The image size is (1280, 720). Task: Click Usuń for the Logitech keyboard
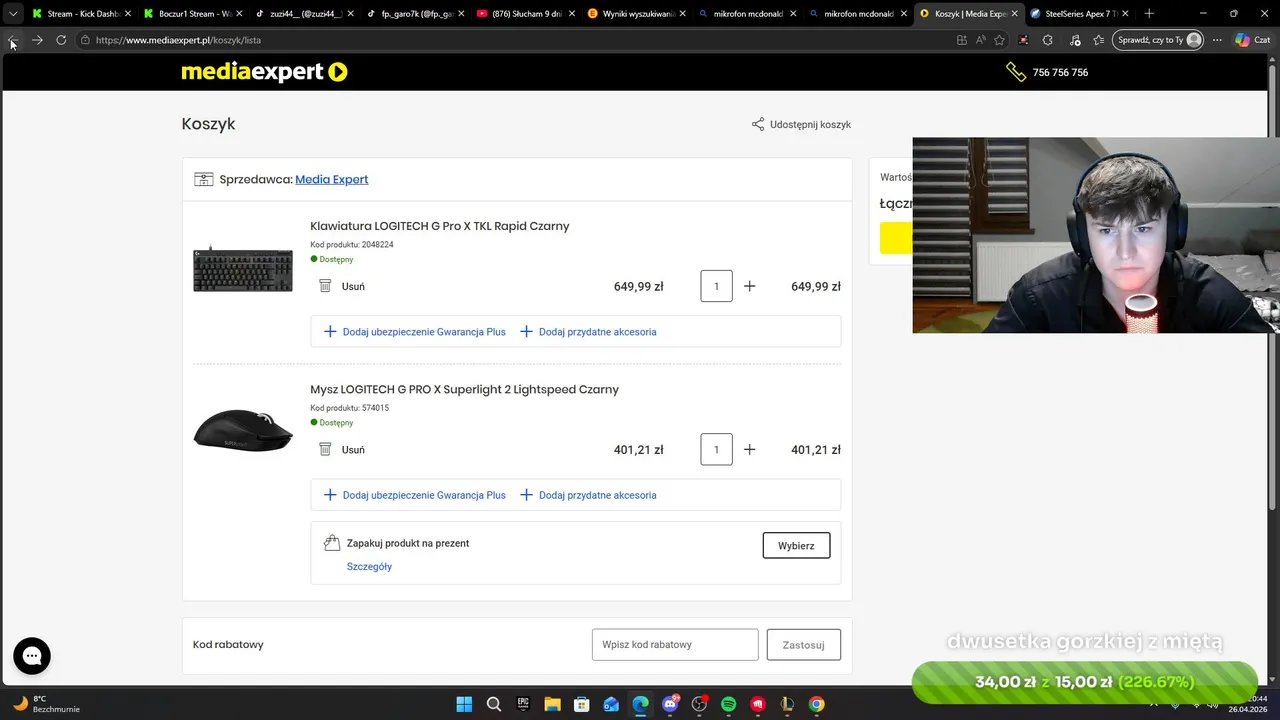click(x=353, y=286)
